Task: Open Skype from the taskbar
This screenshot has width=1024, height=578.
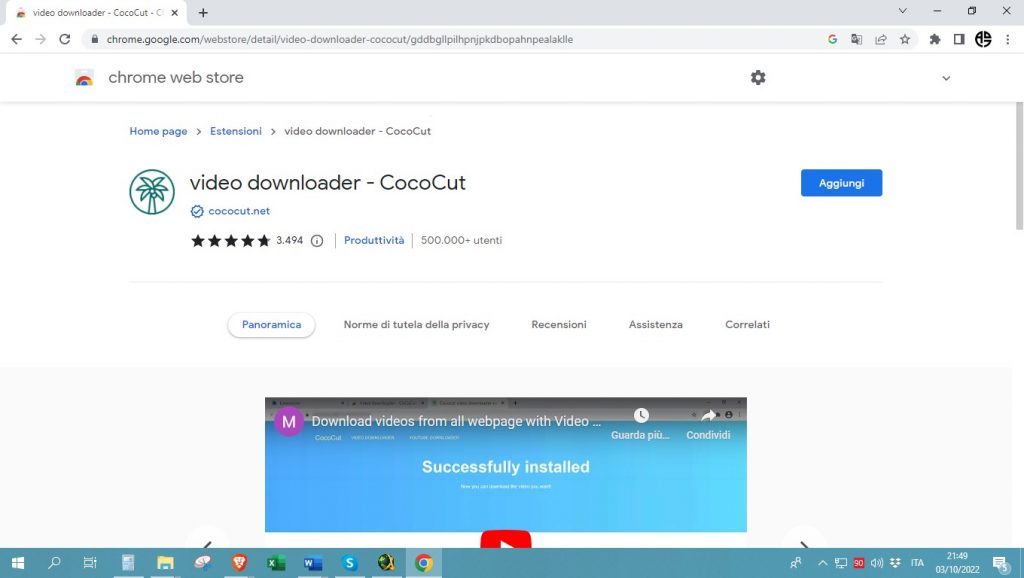Action: coord(349,562)
